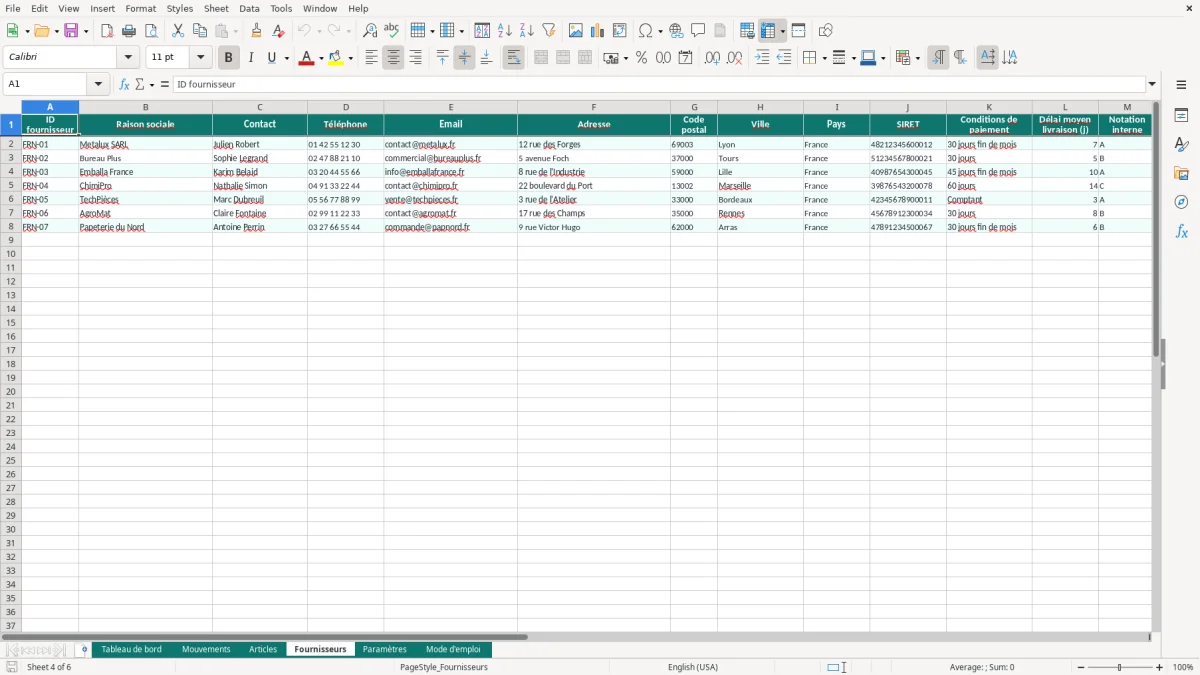Open the Data menu
Image resolution: width=1200 pixels, height=675 pixels.
point(249,8)
